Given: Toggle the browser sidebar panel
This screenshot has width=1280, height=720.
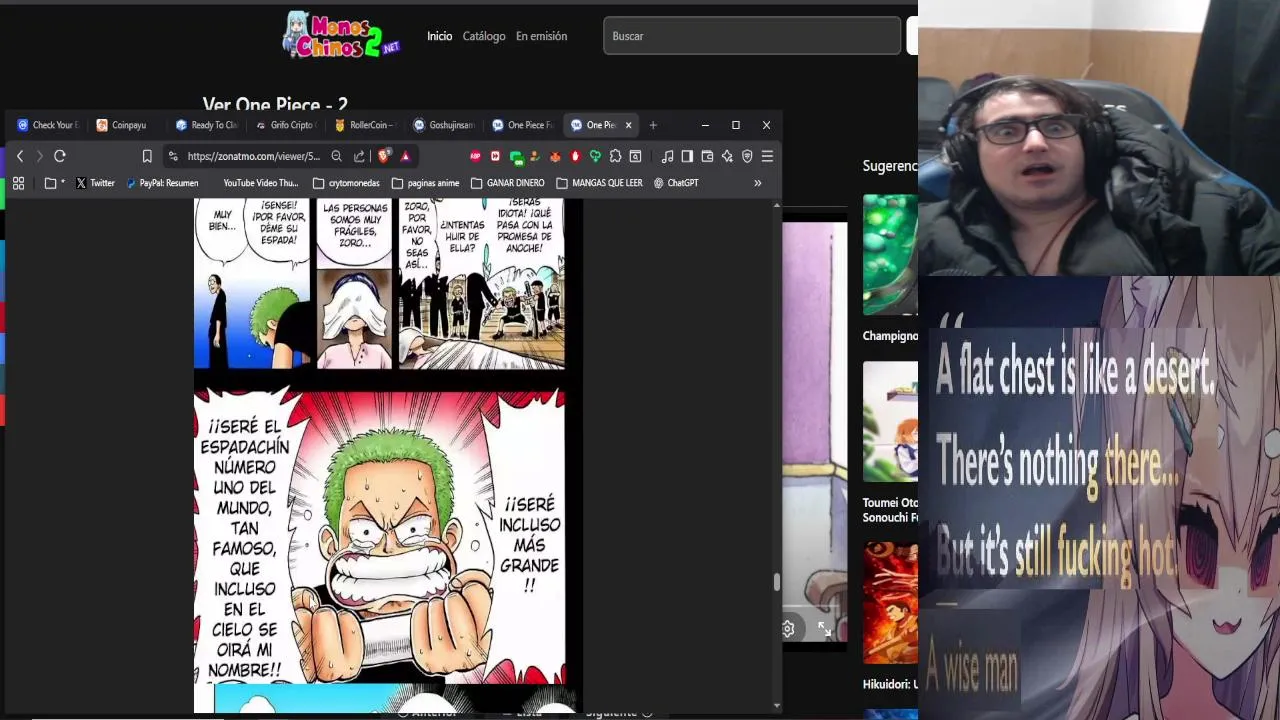Looking at the screenshot, I should pyautogui.click(x=687, y=156).
